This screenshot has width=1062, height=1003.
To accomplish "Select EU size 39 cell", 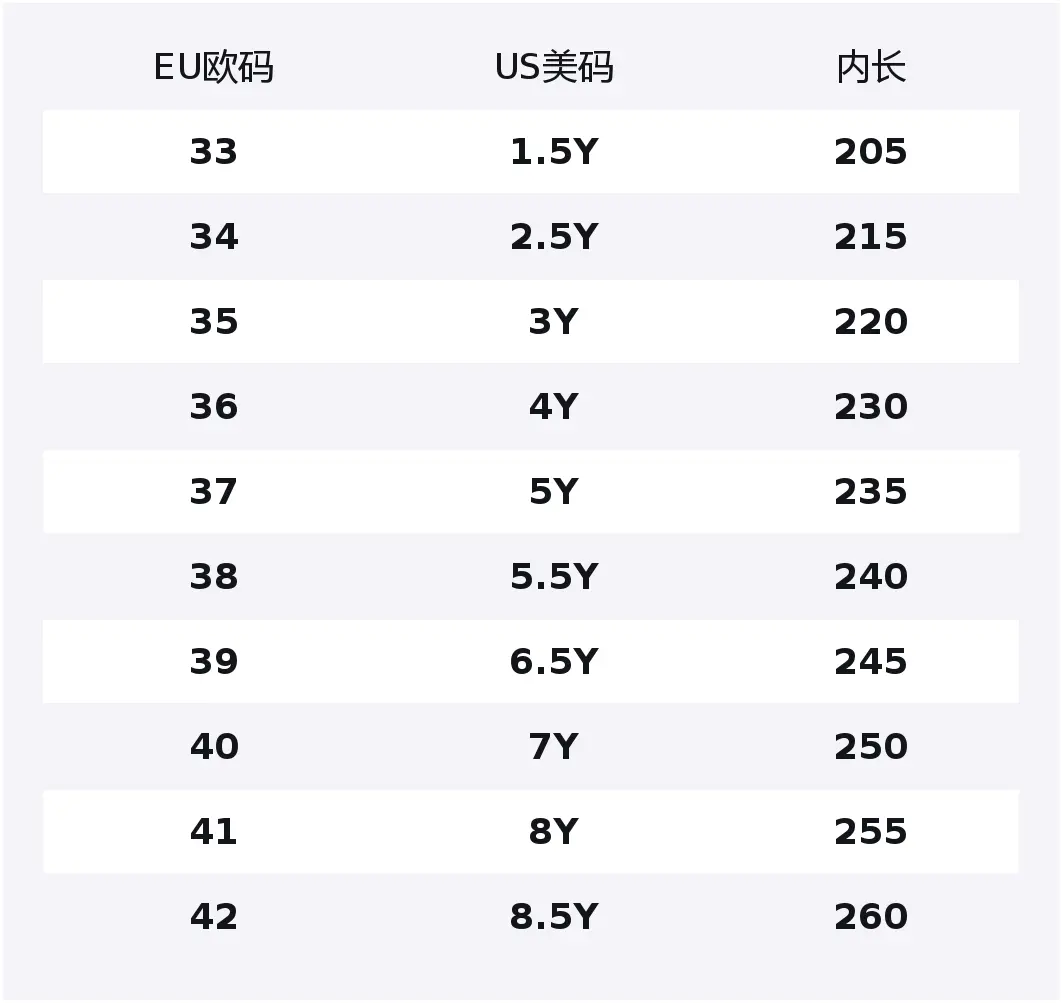I will 213,662.
